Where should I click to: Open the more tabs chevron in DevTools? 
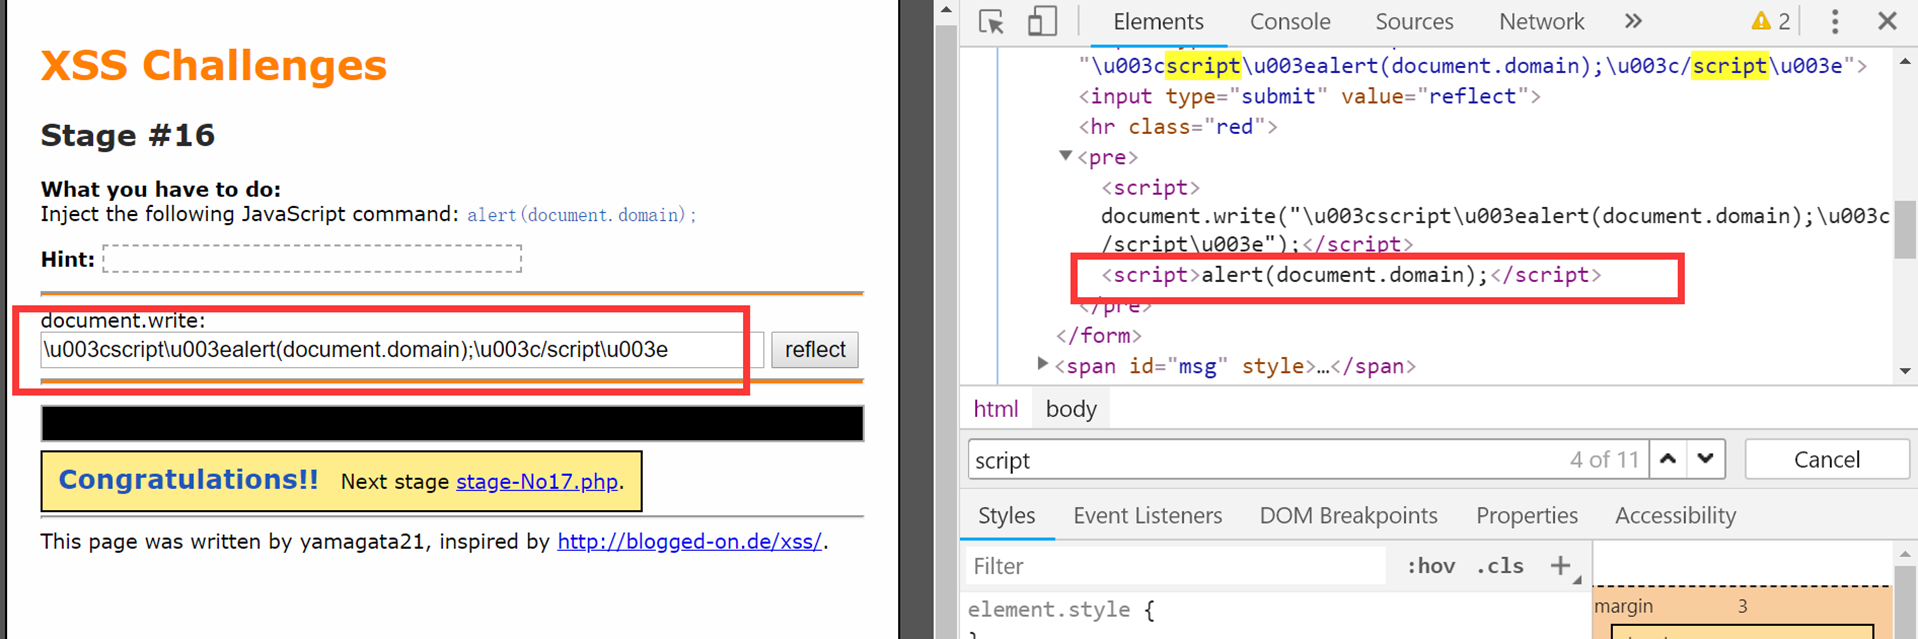pos(1633,21)
